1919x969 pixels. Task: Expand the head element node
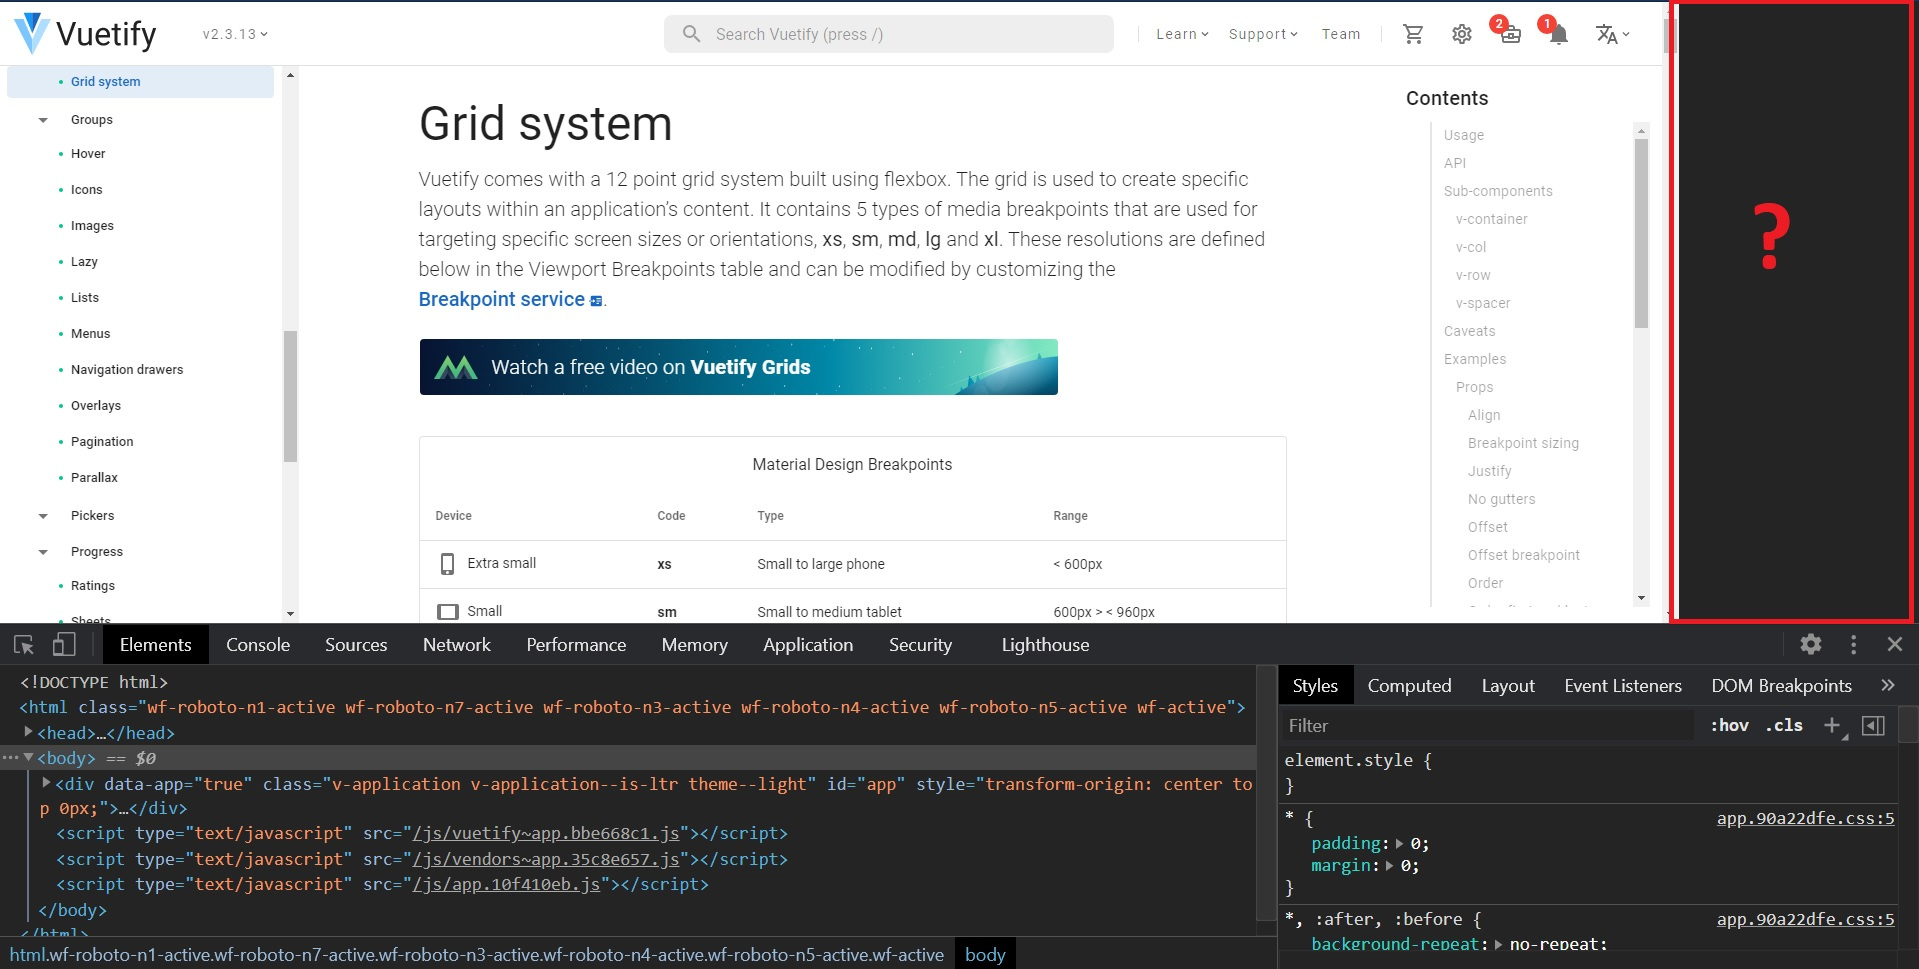click(28, 732)
